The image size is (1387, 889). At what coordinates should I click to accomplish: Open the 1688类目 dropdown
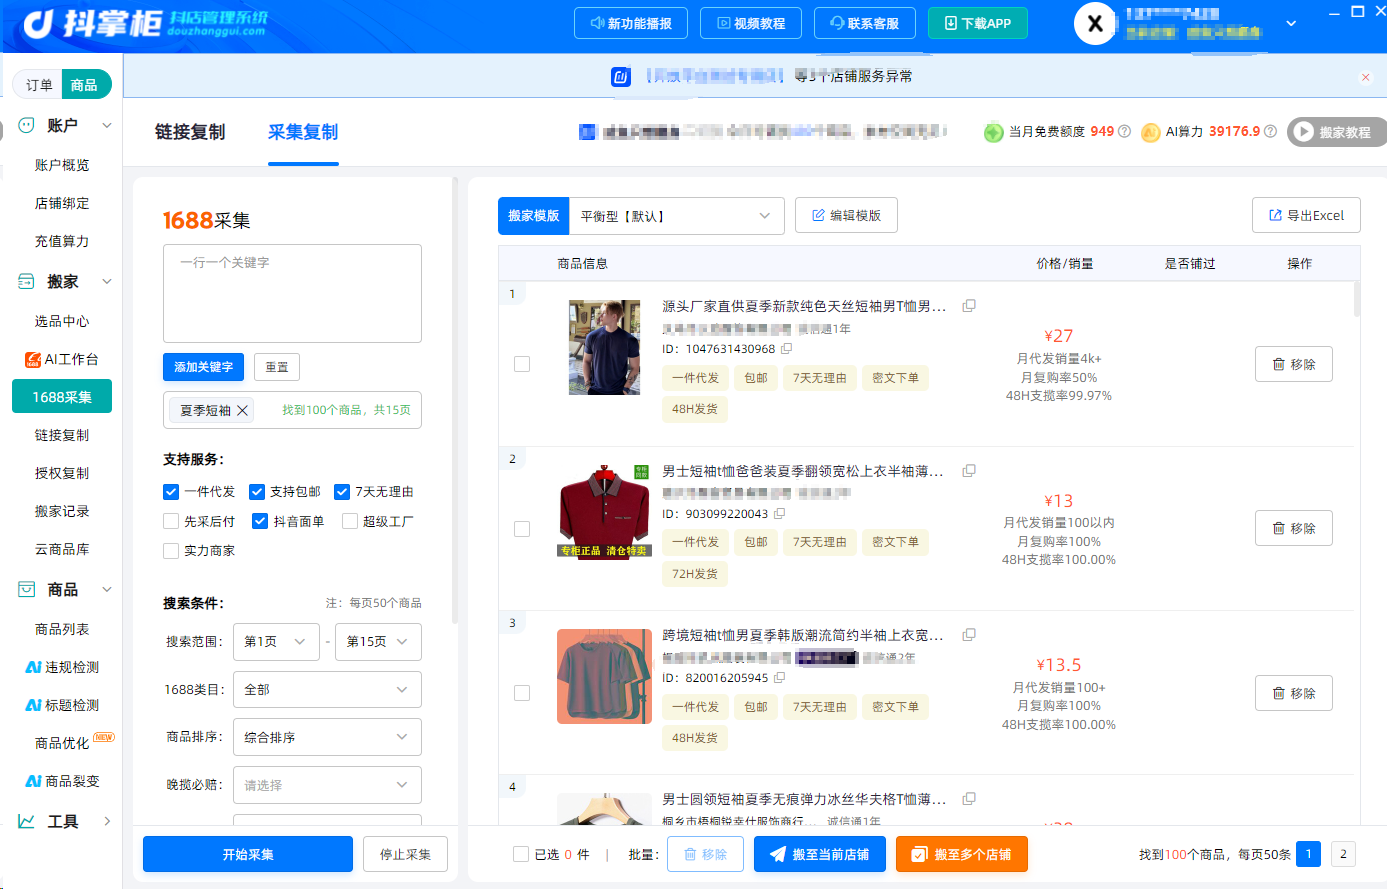327,690
